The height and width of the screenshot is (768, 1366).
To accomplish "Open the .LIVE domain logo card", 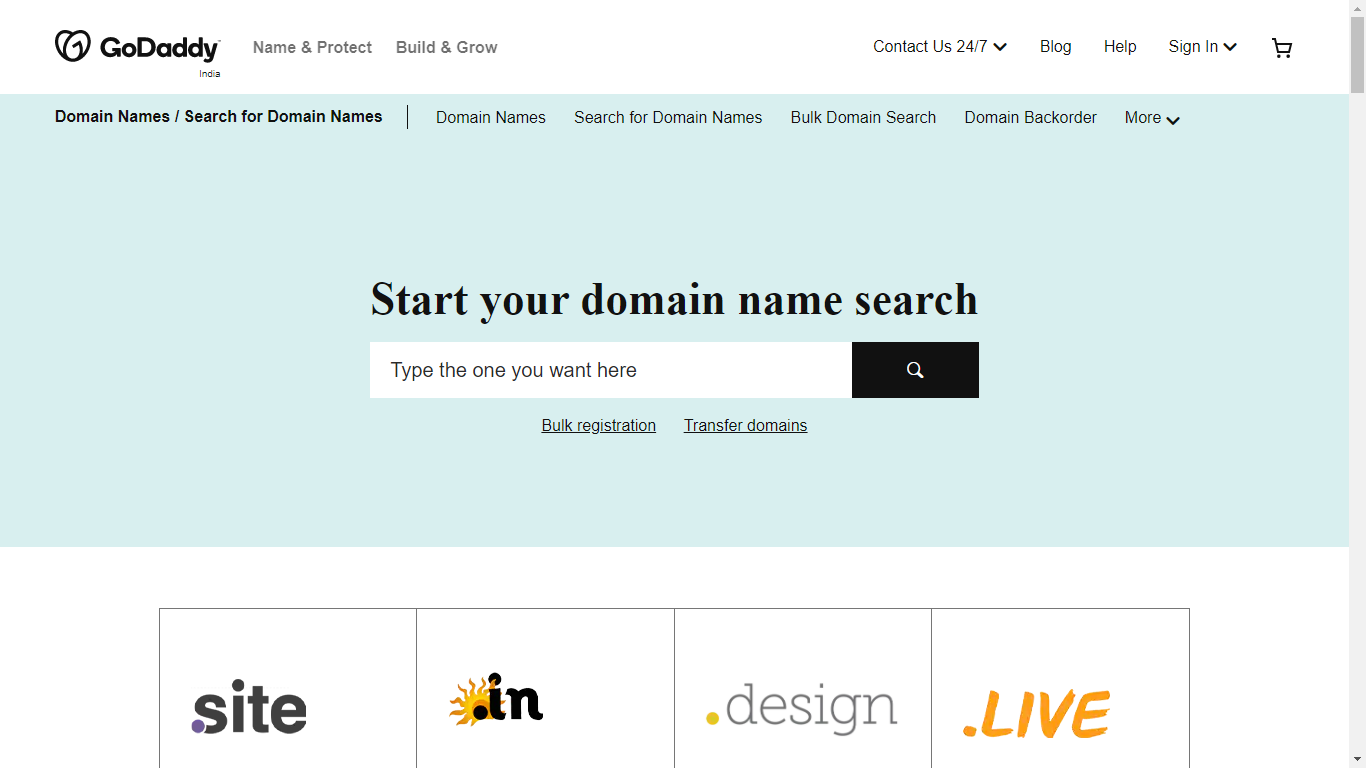I will pyautogui.click(x=1060, y=688).
